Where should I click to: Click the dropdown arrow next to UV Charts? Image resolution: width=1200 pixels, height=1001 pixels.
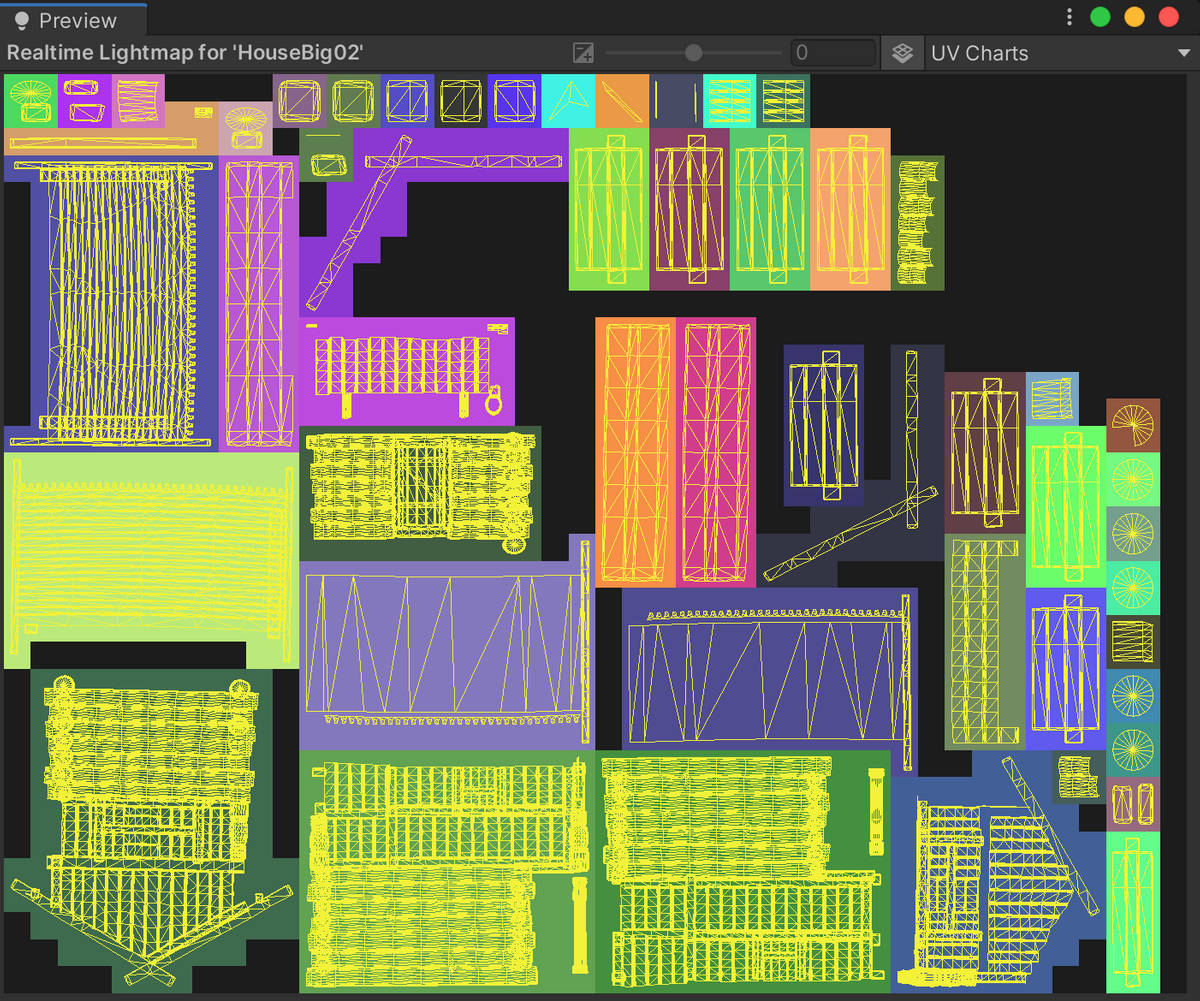(x=1183, y=53)
